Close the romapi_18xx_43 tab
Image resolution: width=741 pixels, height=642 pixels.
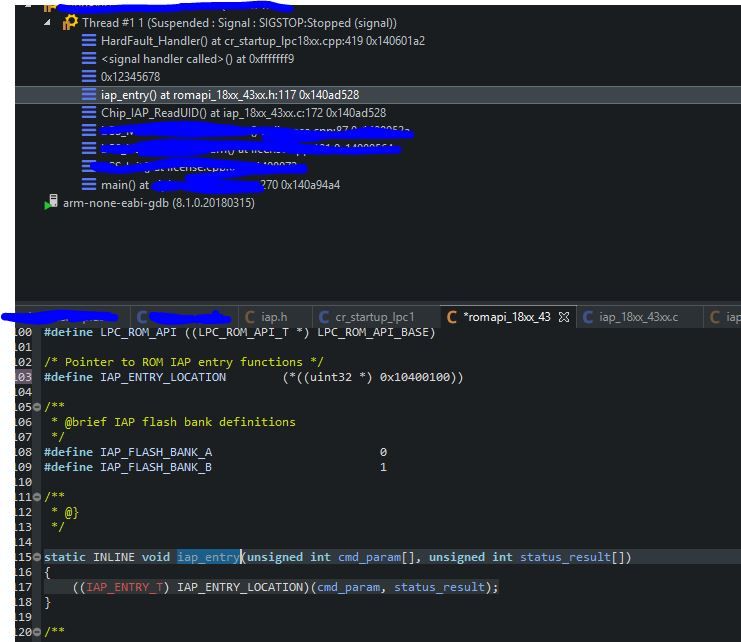tap(564, 317)
